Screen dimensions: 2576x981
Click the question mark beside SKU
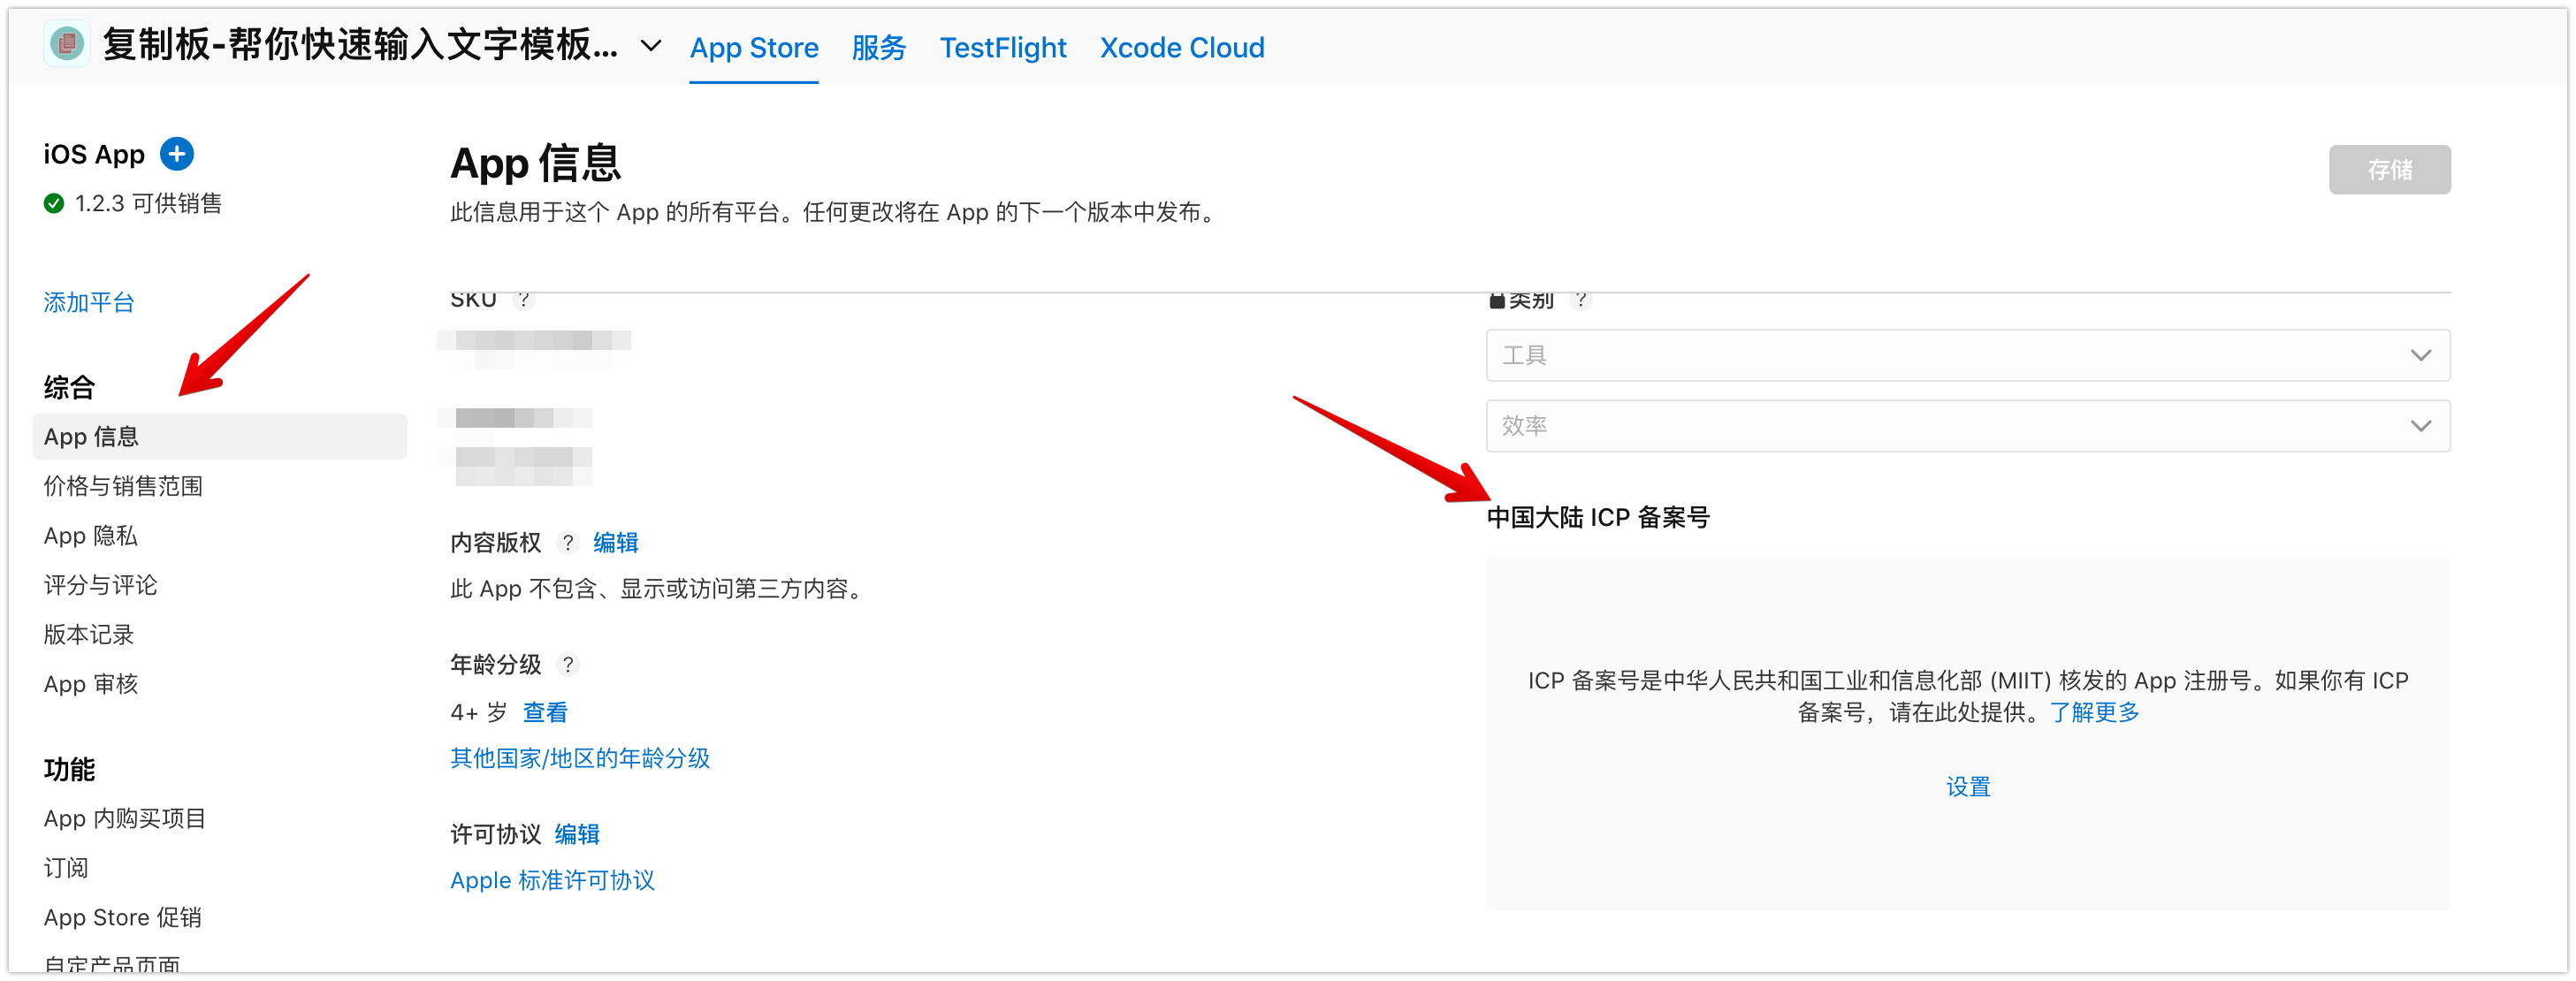point(524,300)
